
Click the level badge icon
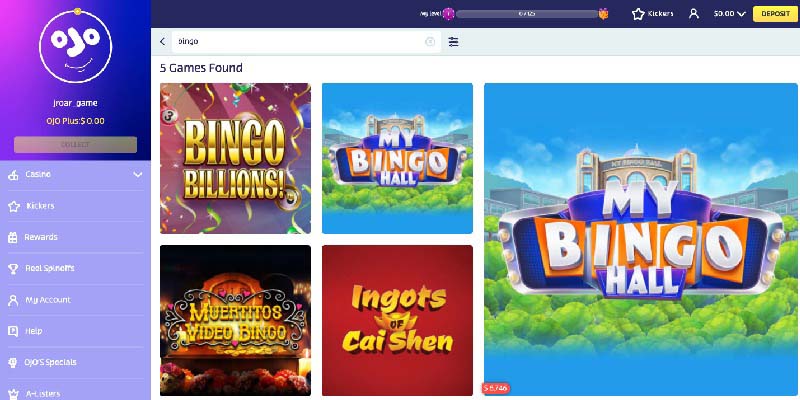pyautogui.click(x=448, y=14)
